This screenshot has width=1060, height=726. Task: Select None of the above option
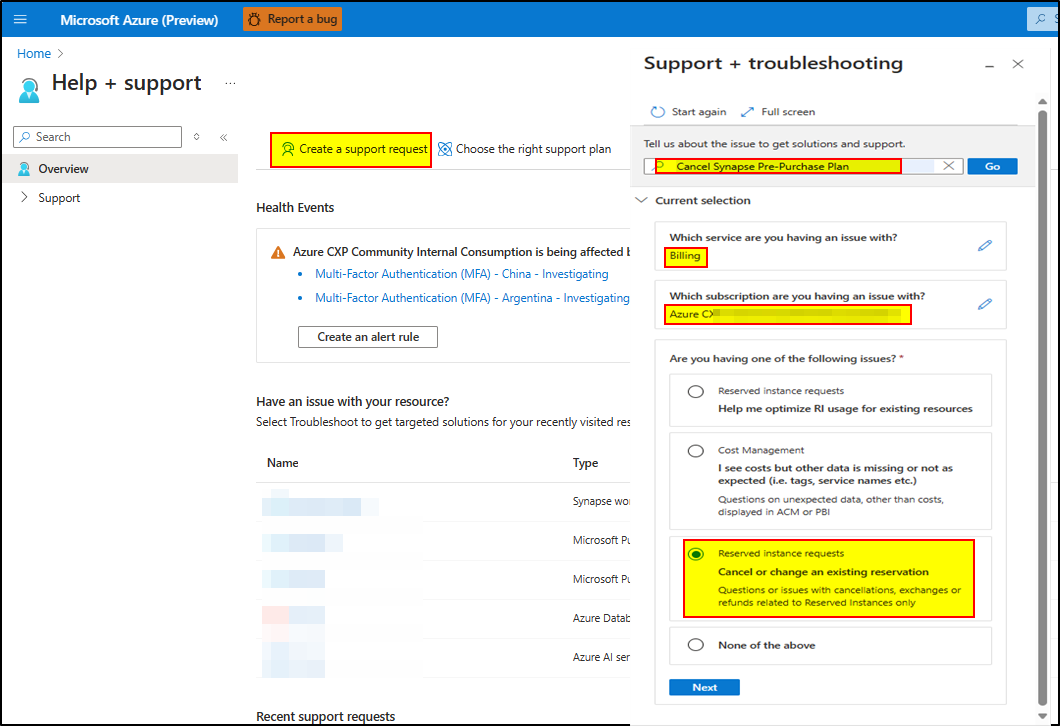coord(696,645)
